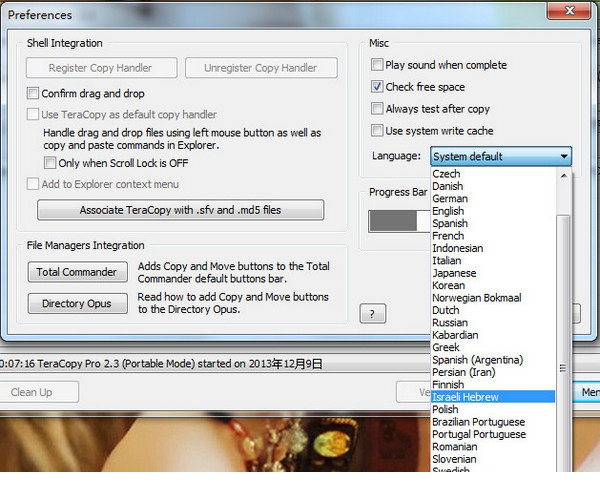Associate TeraCopy with .sfv and .md5 files

tap(181, 210)
